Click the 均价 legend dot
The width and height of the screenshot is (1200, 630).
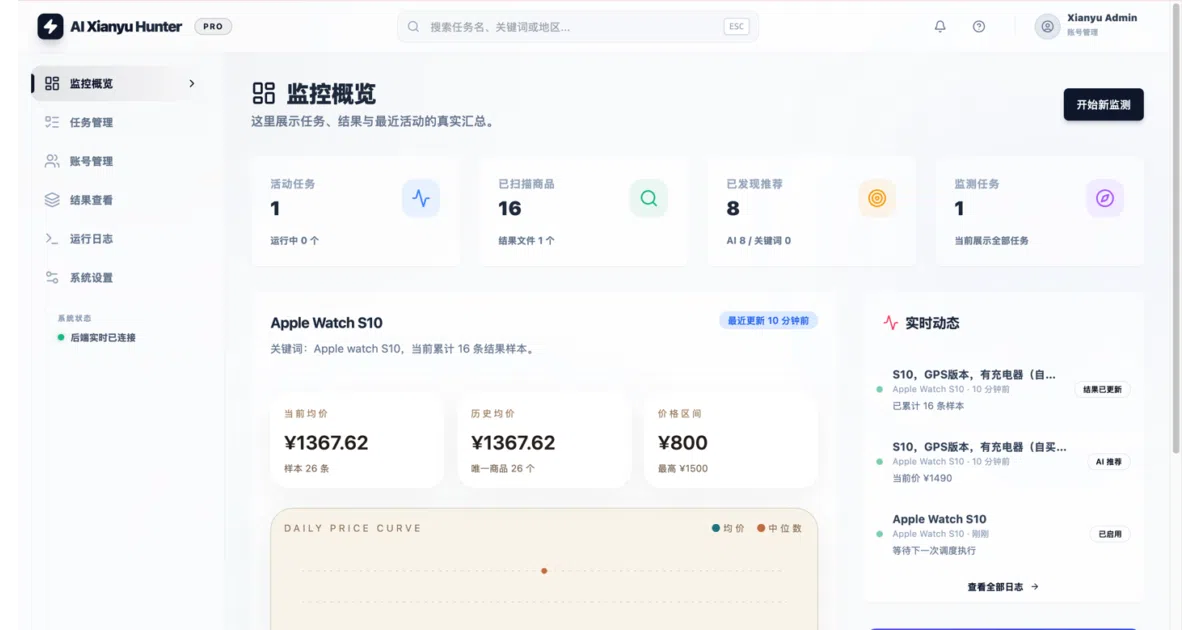click(x=716, y=528)
